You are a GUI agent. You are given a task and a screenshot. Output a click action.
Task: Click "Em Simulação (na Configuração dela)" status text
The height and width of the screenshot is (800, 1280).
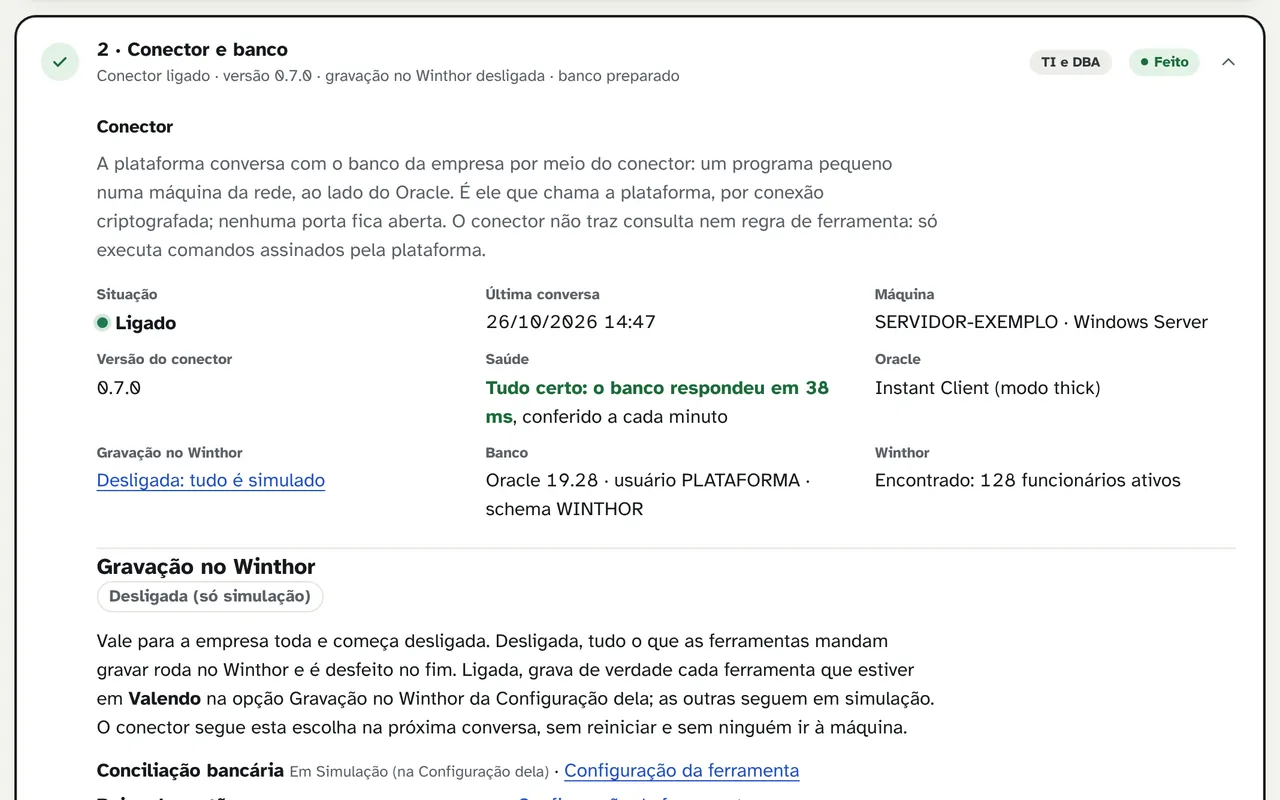[419, 772]
